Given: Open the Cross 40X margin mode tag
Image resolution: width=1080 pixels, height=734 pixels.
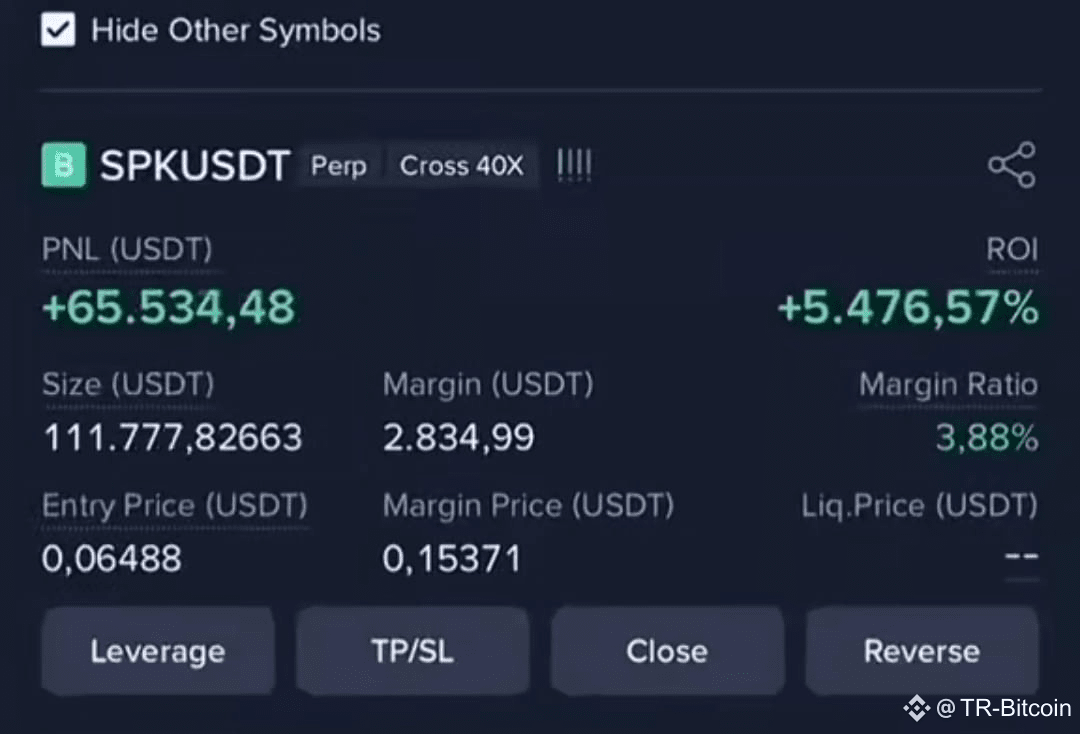Looking at the screenshot, I should (x=461, y=166).
